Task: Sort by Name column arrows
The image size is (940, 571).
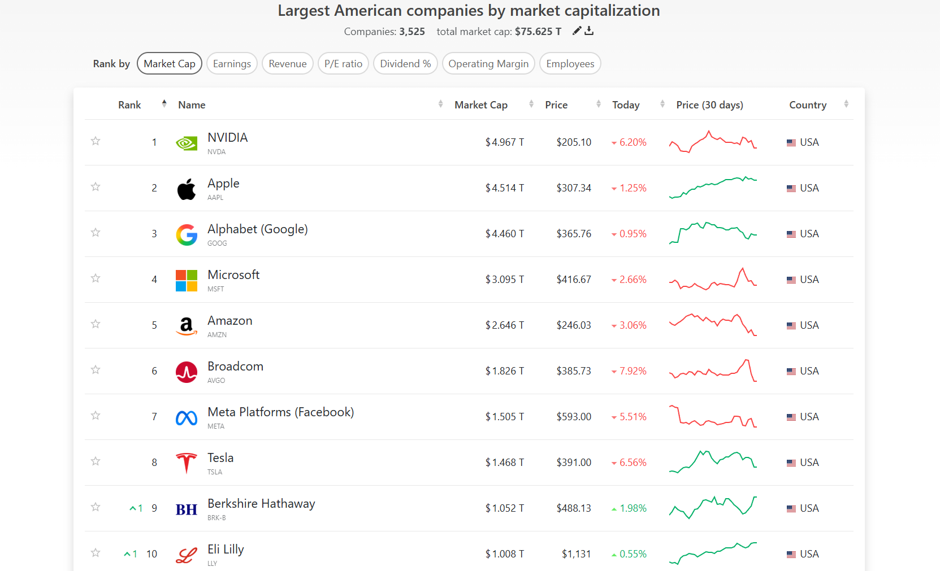Action: click(441, 104)
